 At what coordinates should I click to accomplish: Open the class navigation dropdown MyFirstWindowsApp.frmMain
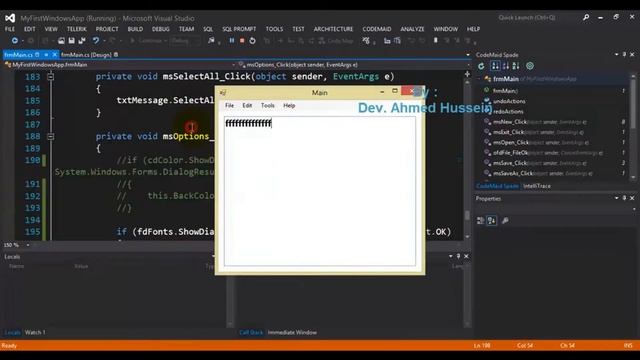click(x=119, y=64)
